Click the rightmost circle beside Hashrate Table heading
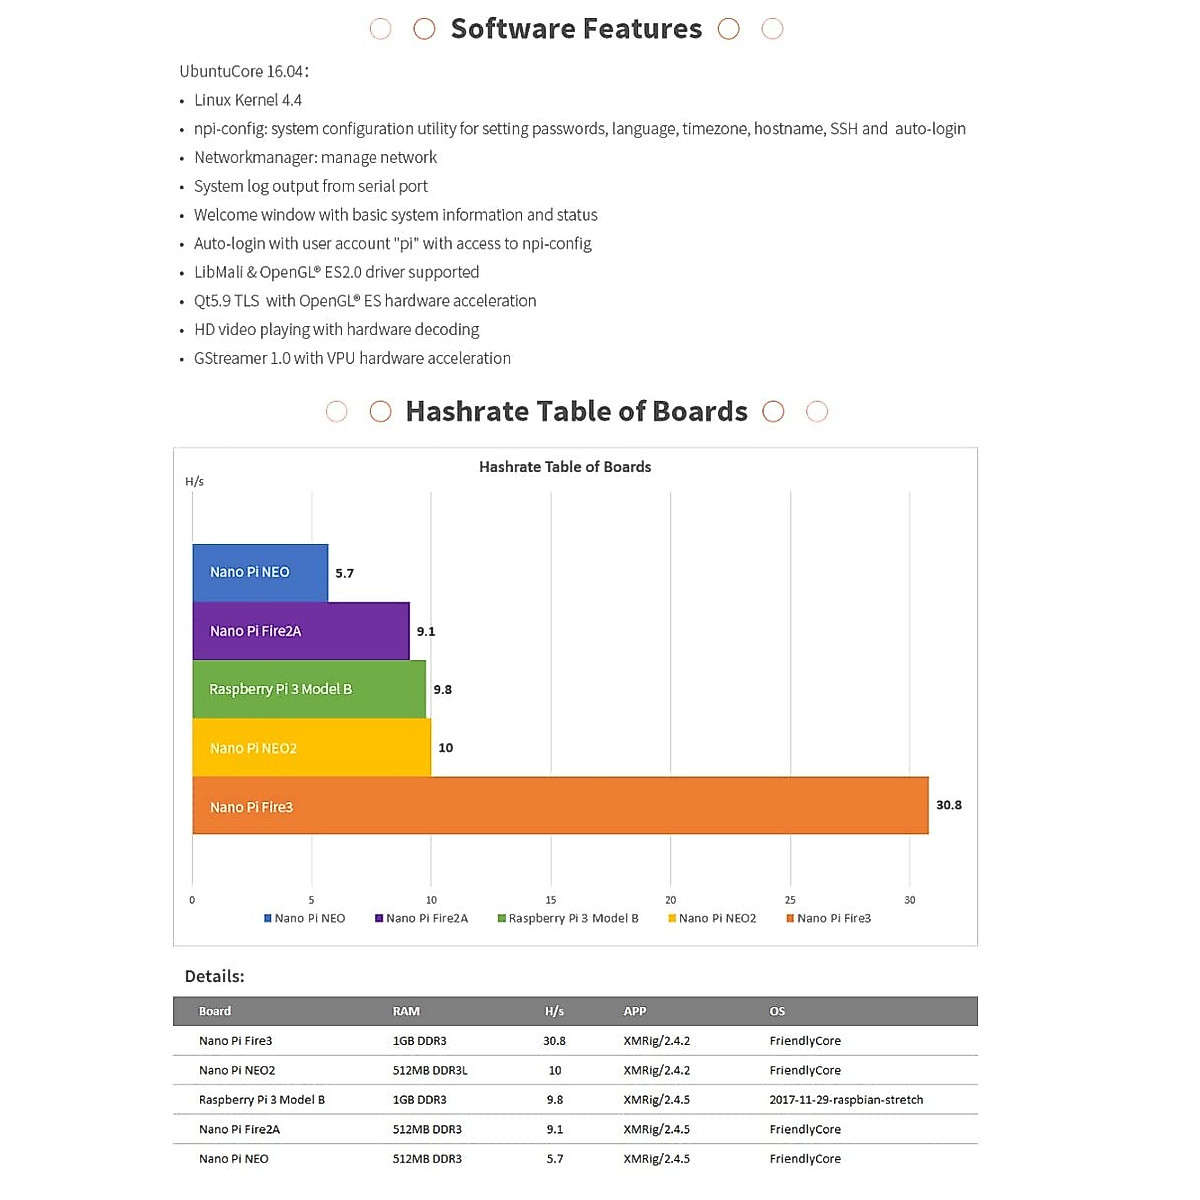 click(817, 412)
